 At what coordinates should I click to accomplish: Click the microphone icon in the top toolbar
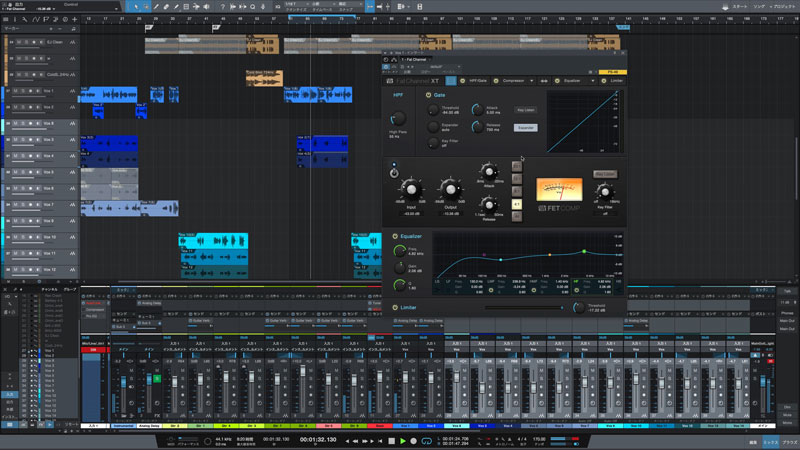click(263, 7)
